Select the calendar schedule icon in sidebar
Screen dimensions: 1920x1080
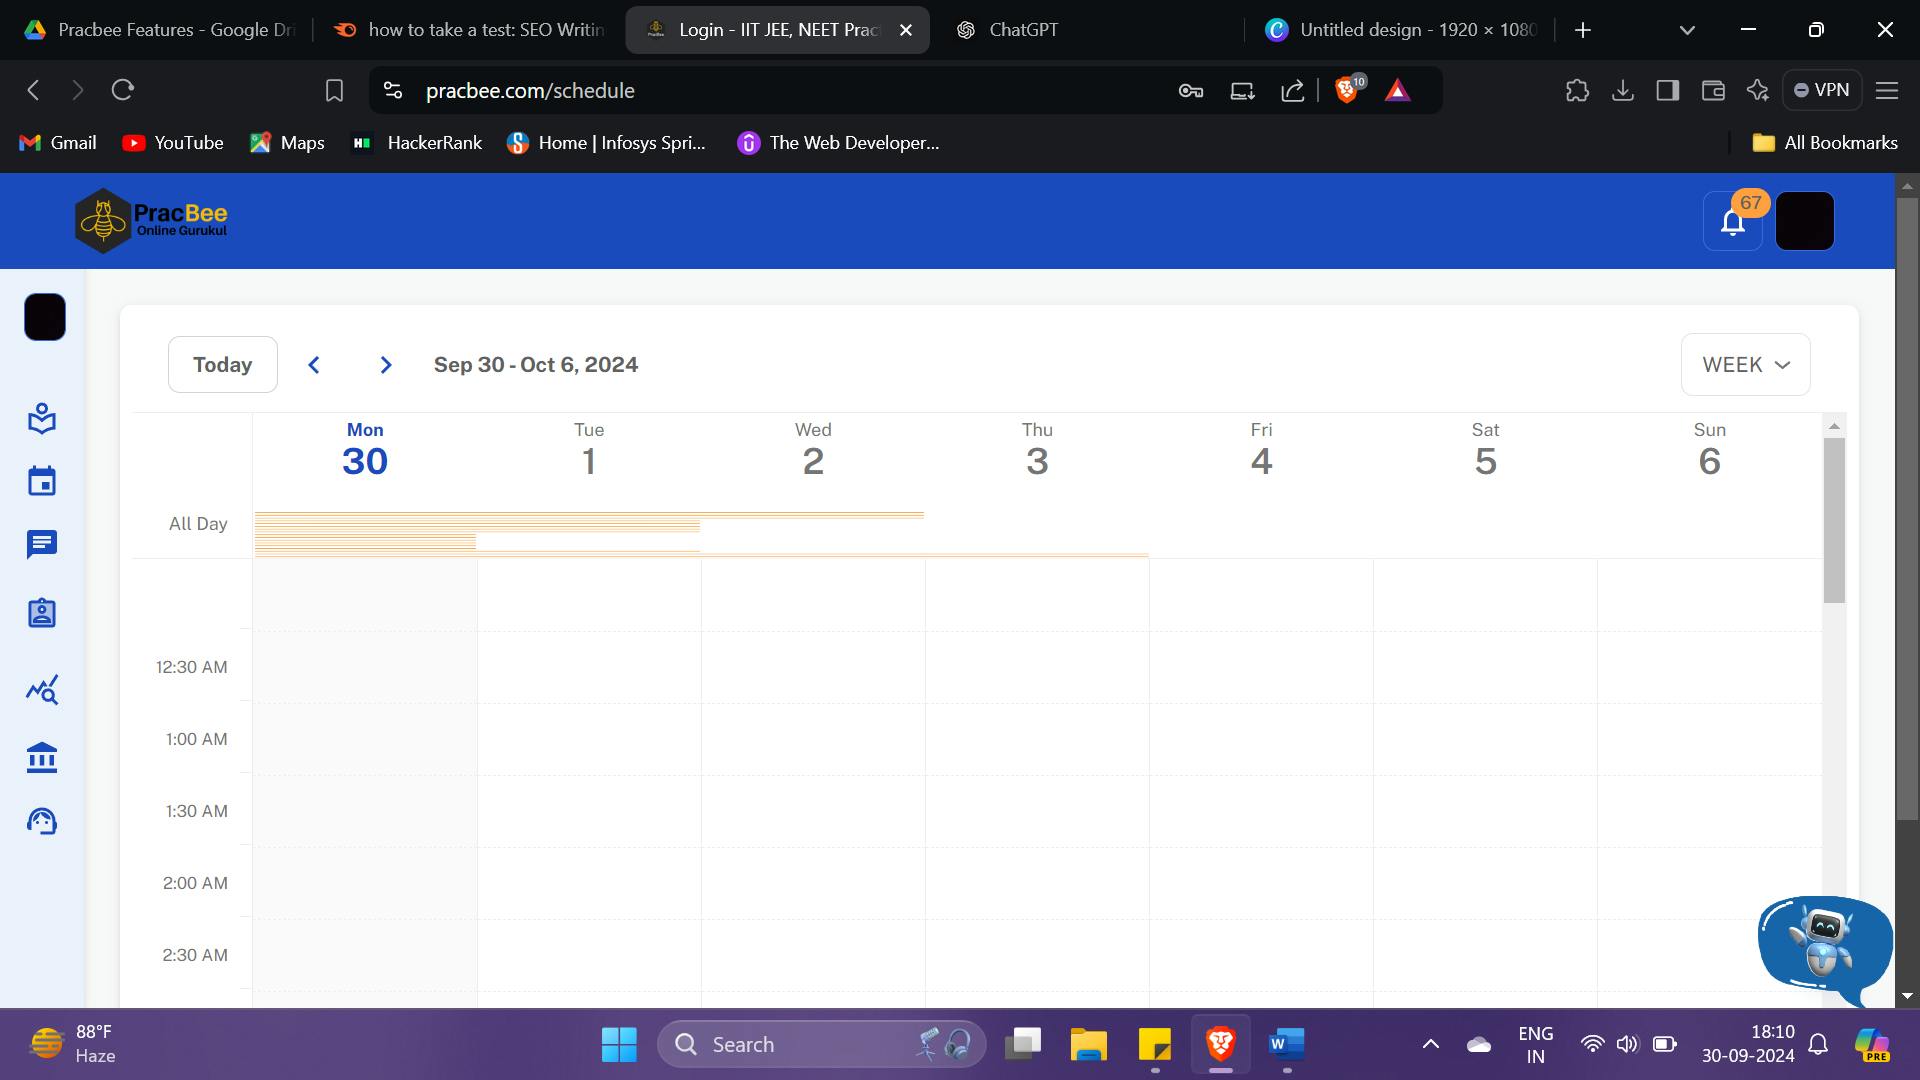pos(41,481)
